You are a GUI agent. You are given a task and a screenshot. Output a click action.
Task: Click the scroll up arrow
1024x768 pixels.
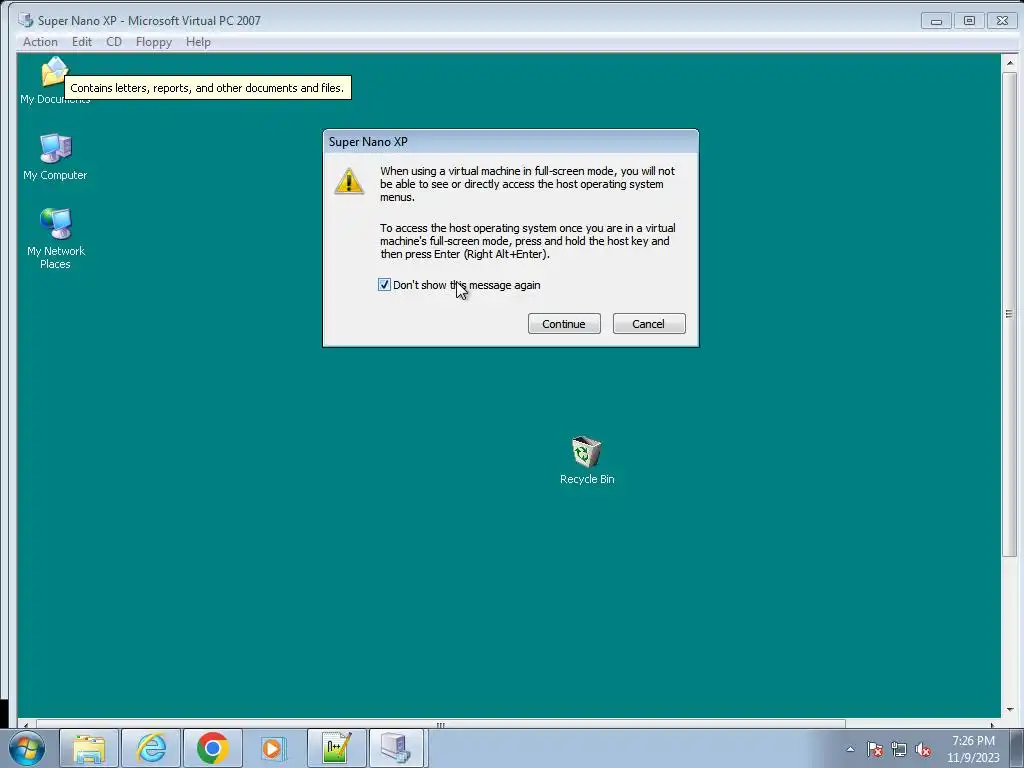tap(1010, 63)
